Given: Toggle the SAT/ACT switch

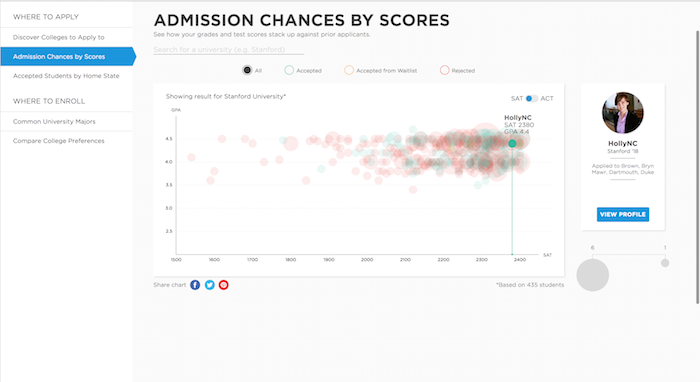Looking at the screenshot, I should pyautogui.click(x=531, y=99).
